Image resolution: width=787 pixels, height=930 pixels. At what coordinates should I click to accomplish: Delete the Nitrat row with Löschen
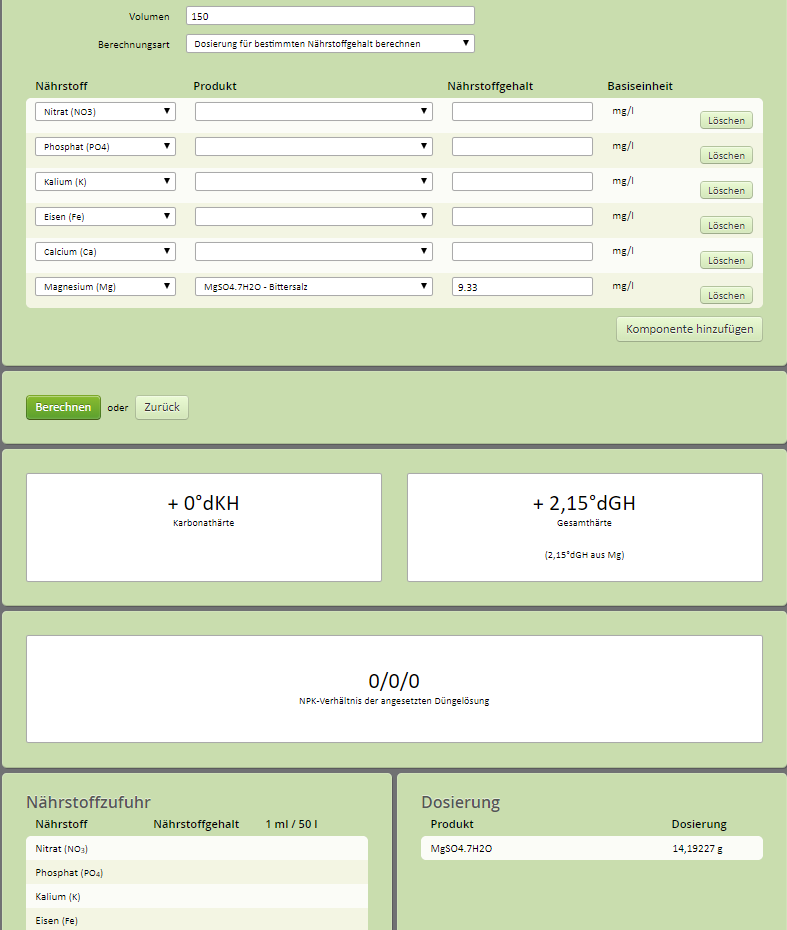click(726, 121)
